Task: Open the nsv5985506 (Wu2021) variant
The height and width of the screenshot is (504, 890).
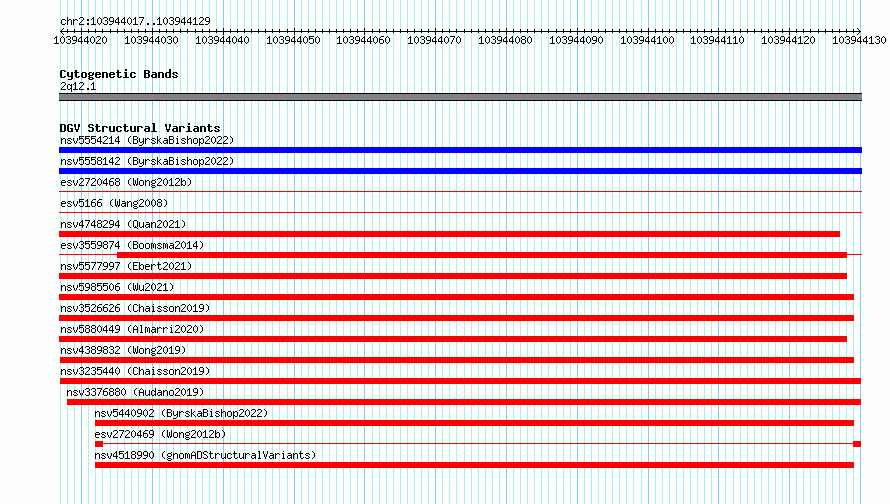Action: tap(117, 287)
